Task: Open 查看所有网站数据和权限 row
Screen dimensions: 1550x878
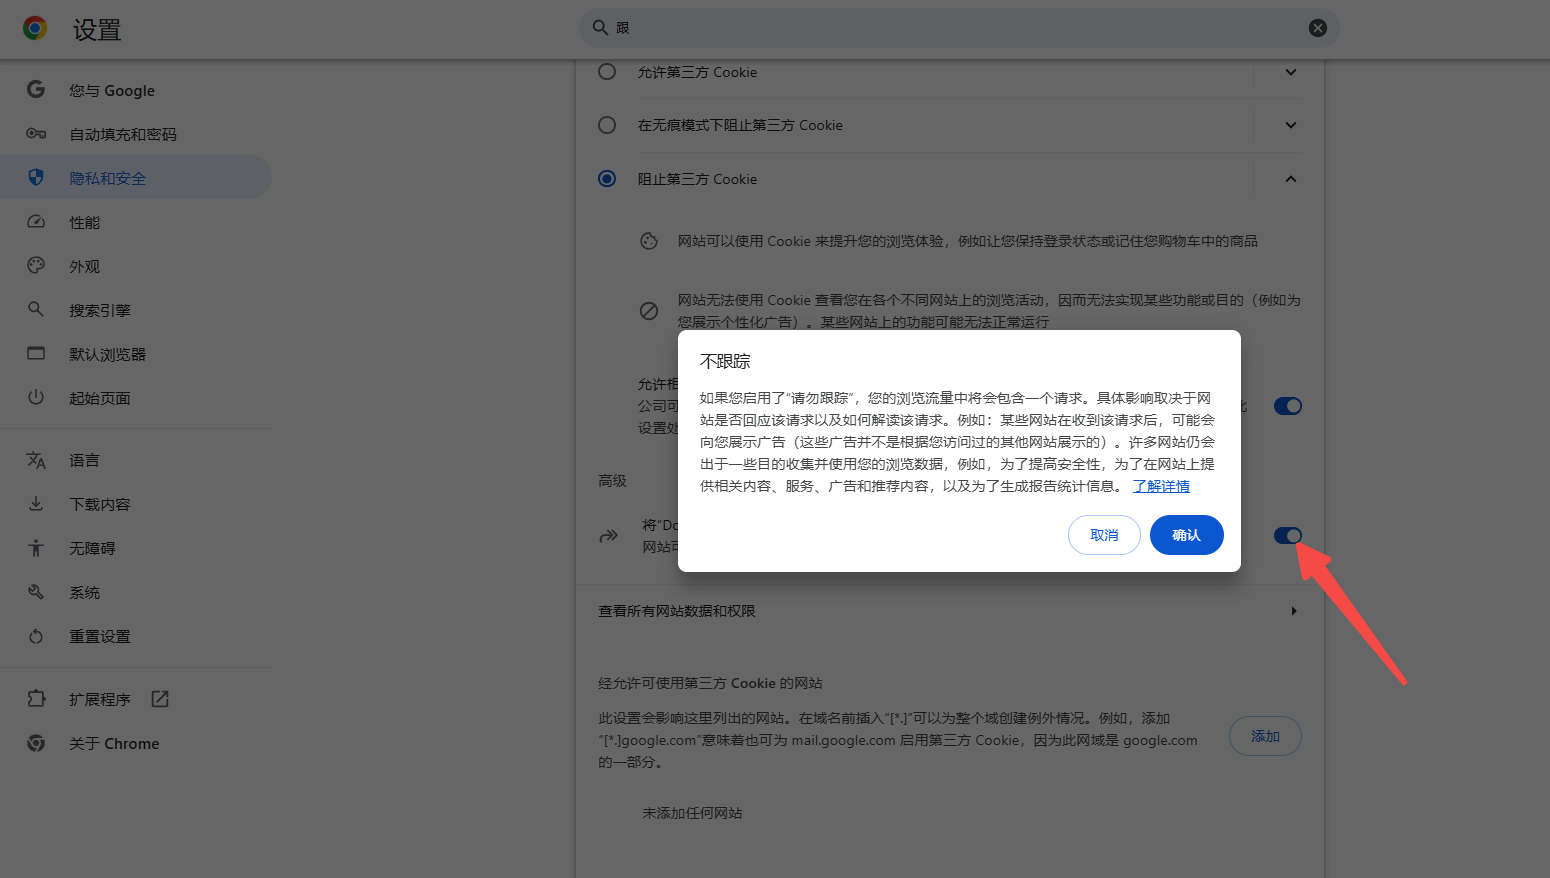Action: (949, 611)
